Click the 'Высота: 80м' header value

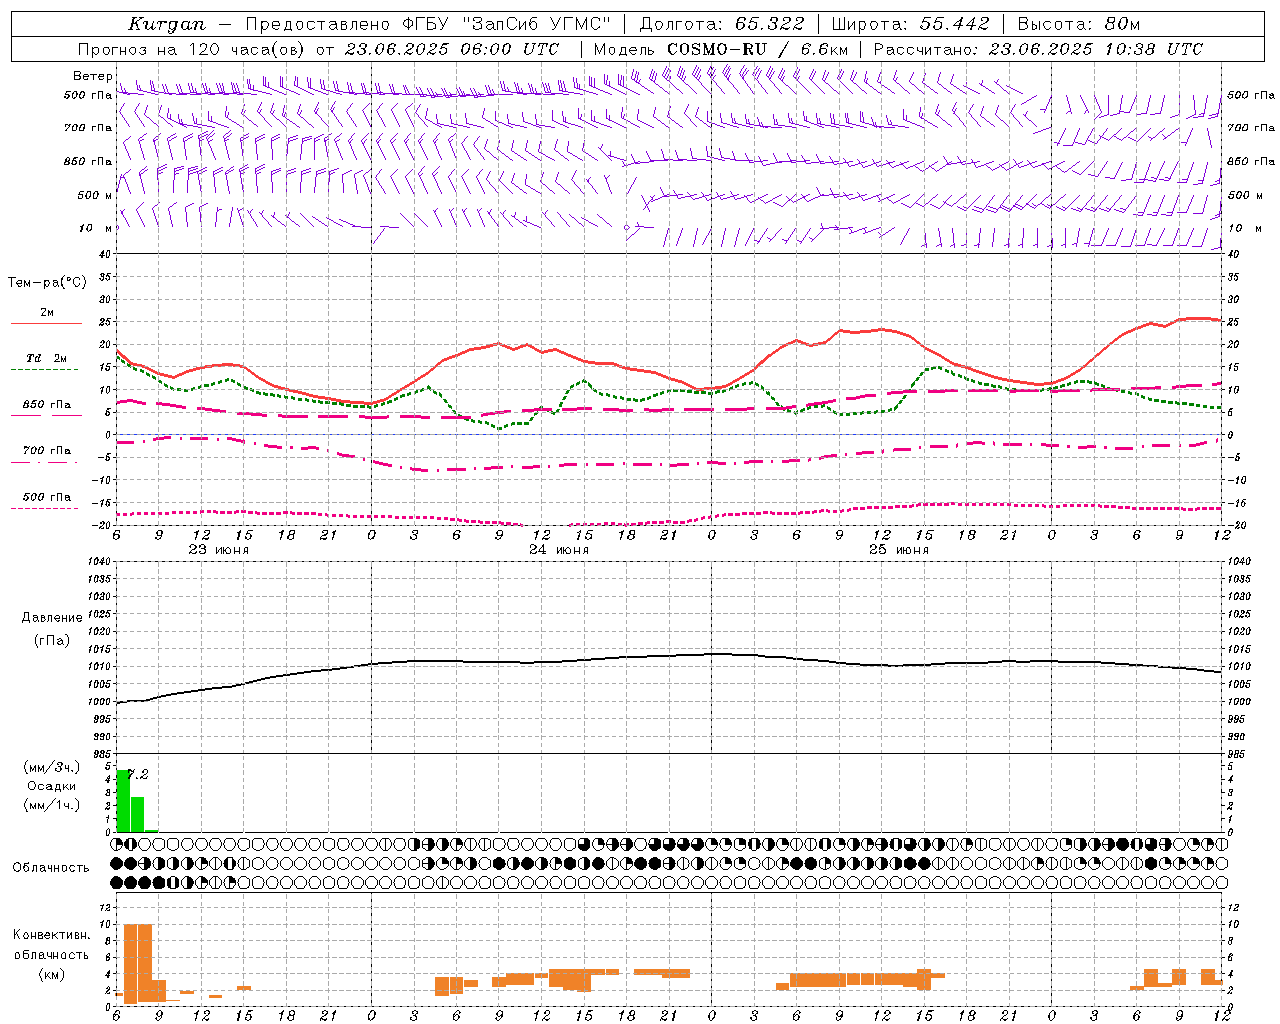(x=1079, y=24)
